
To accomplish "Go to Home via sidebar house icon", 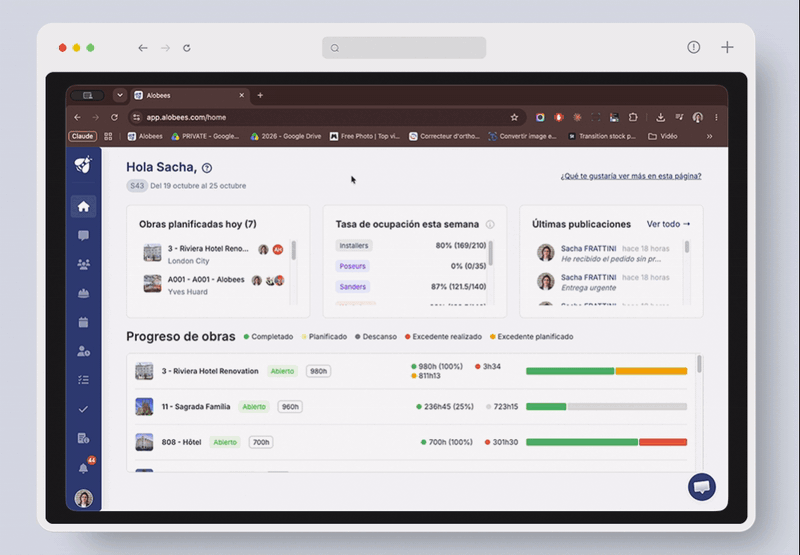I will pyautogui.click(x=83, y=206).
